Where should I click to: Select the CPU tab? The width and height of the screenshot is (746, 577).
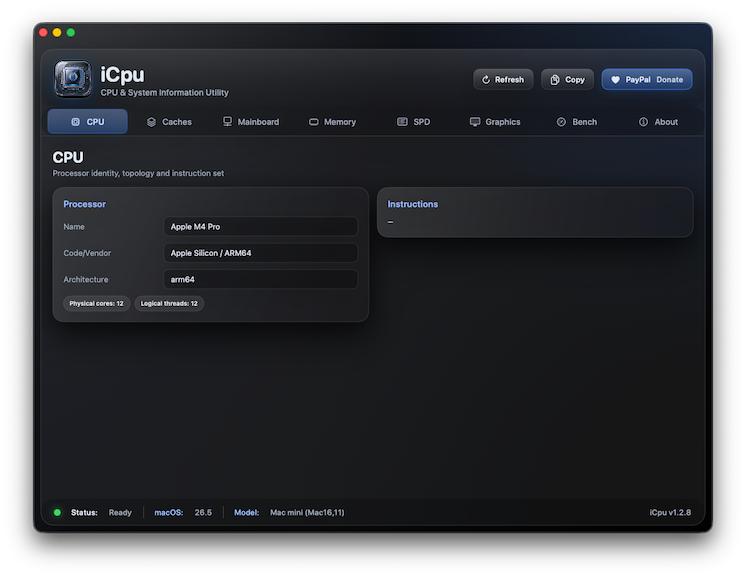88,122
